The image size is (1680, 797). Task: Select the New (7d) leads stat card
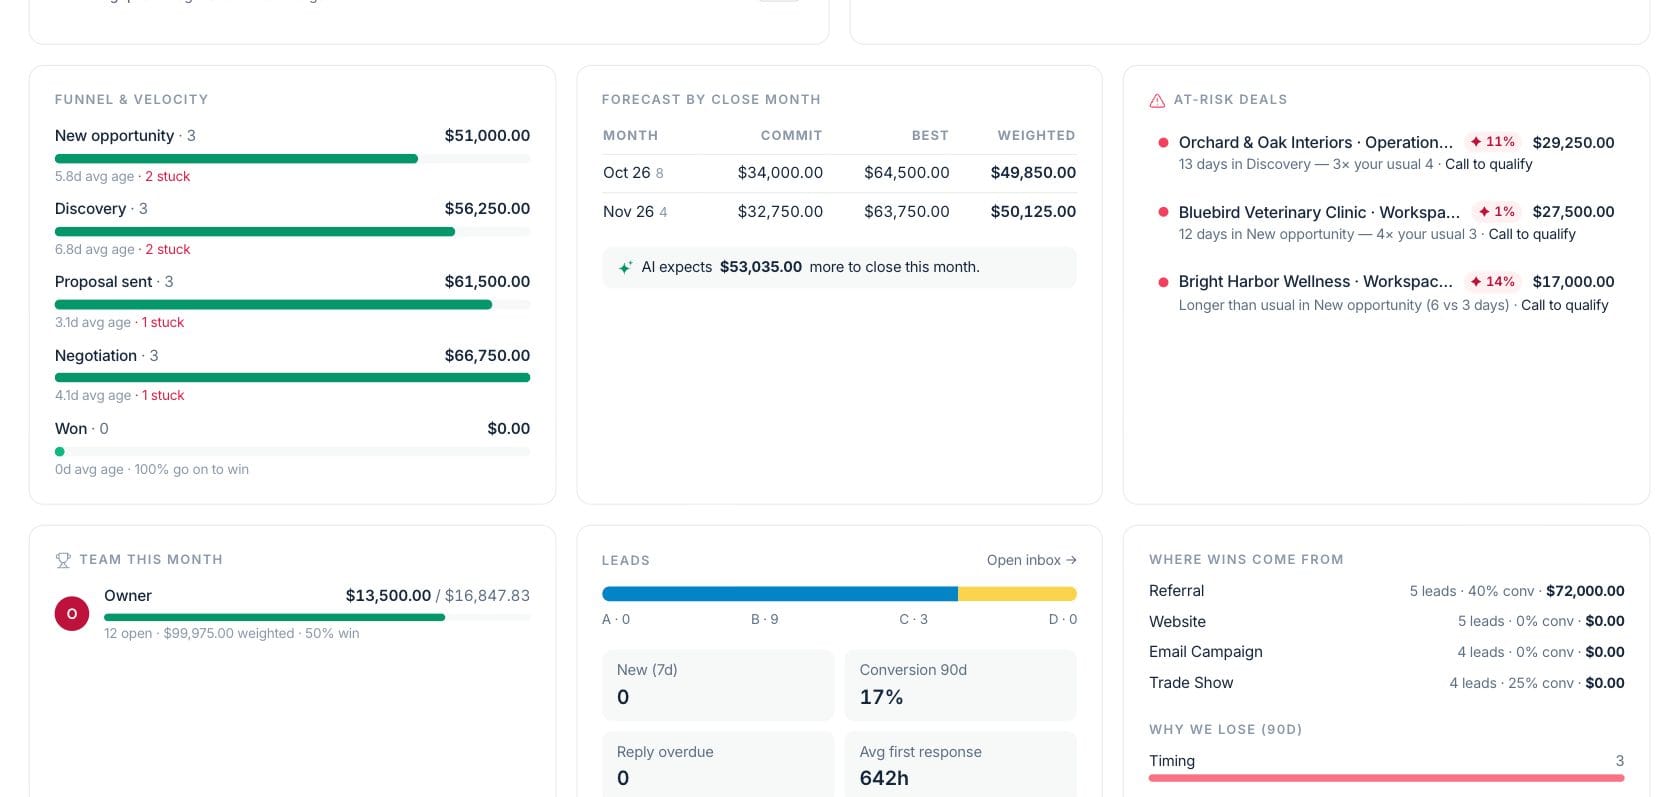click(718, 685)
